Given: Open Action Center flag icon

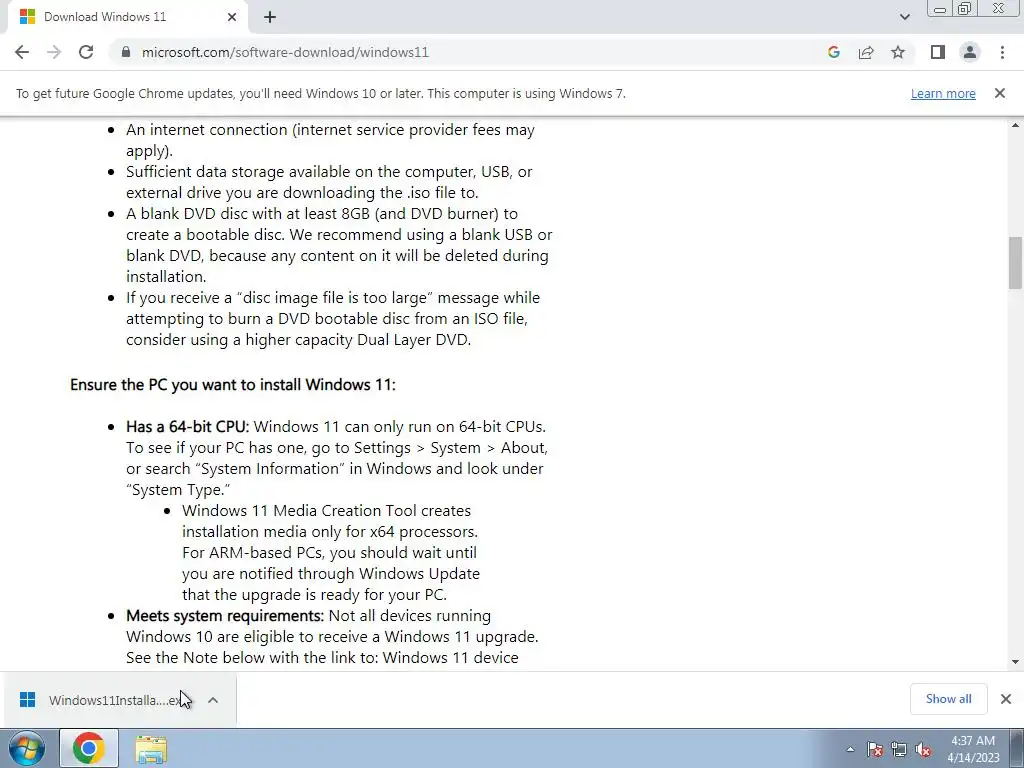Looking at the screenshot, I should (x=875, y=750).
